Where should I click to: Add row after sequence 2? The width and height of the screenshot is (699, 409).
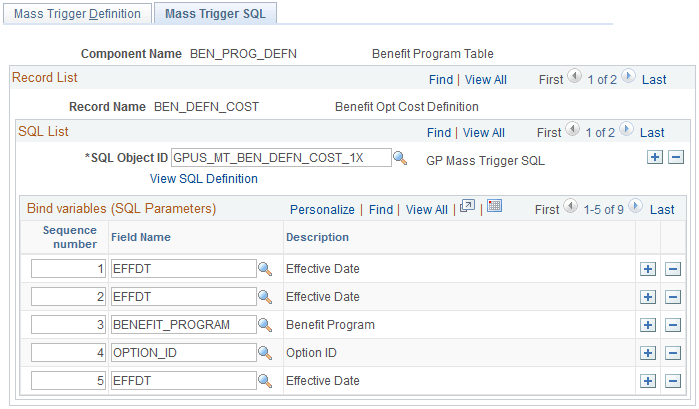(648, 297)
